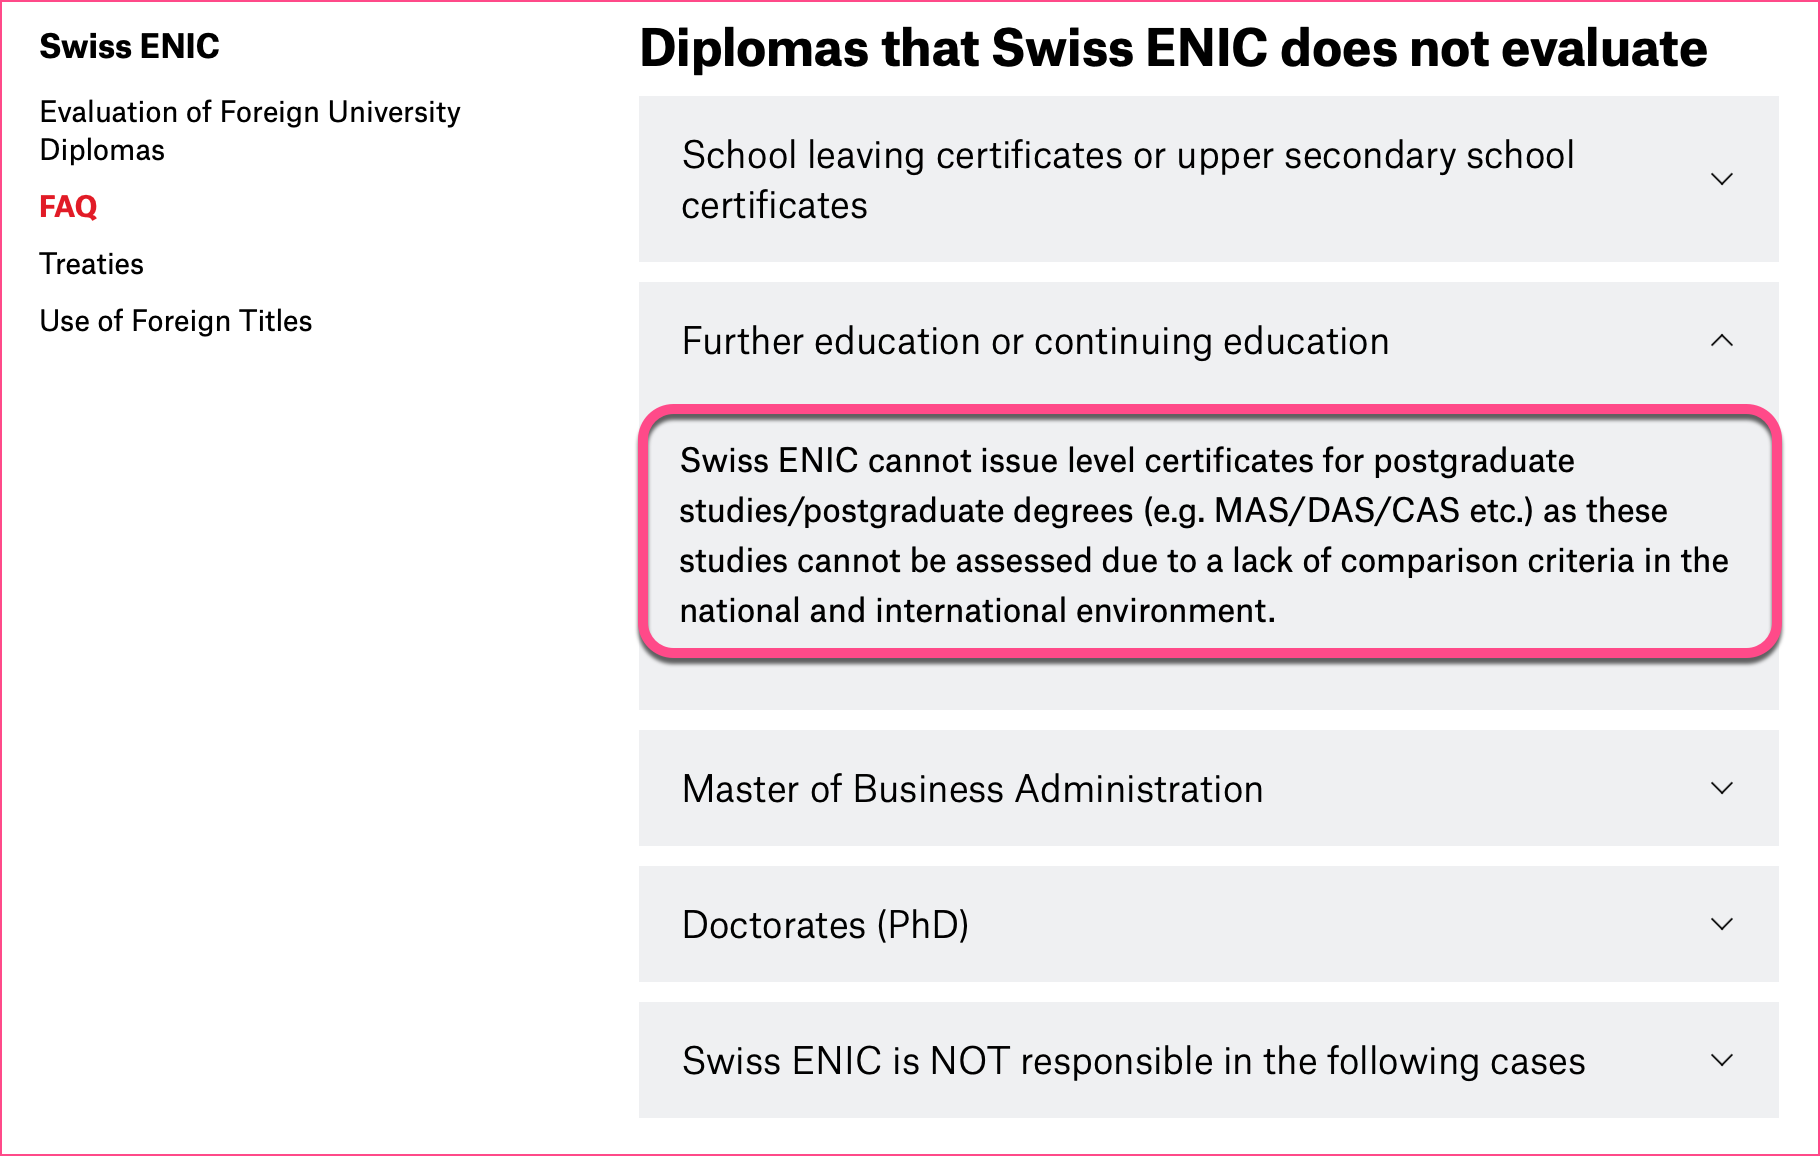Screen dimensions: 1820x1156
Task: Expand the School leaving certificates chevron
Action: pos(1721,179)
